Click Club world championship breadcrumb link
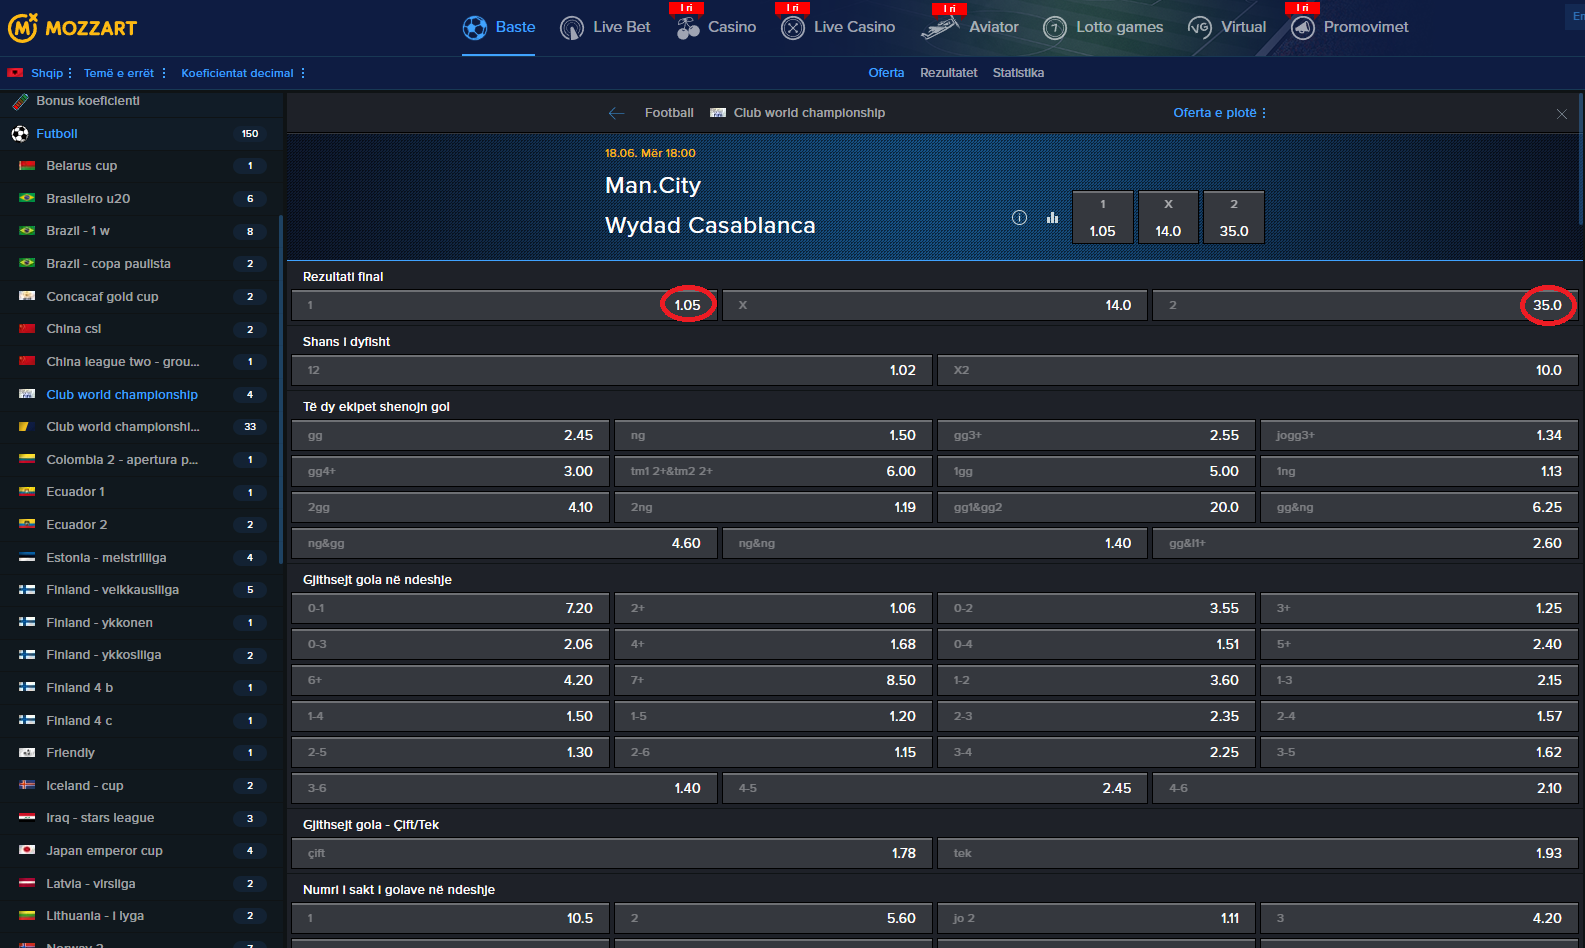 809,113
